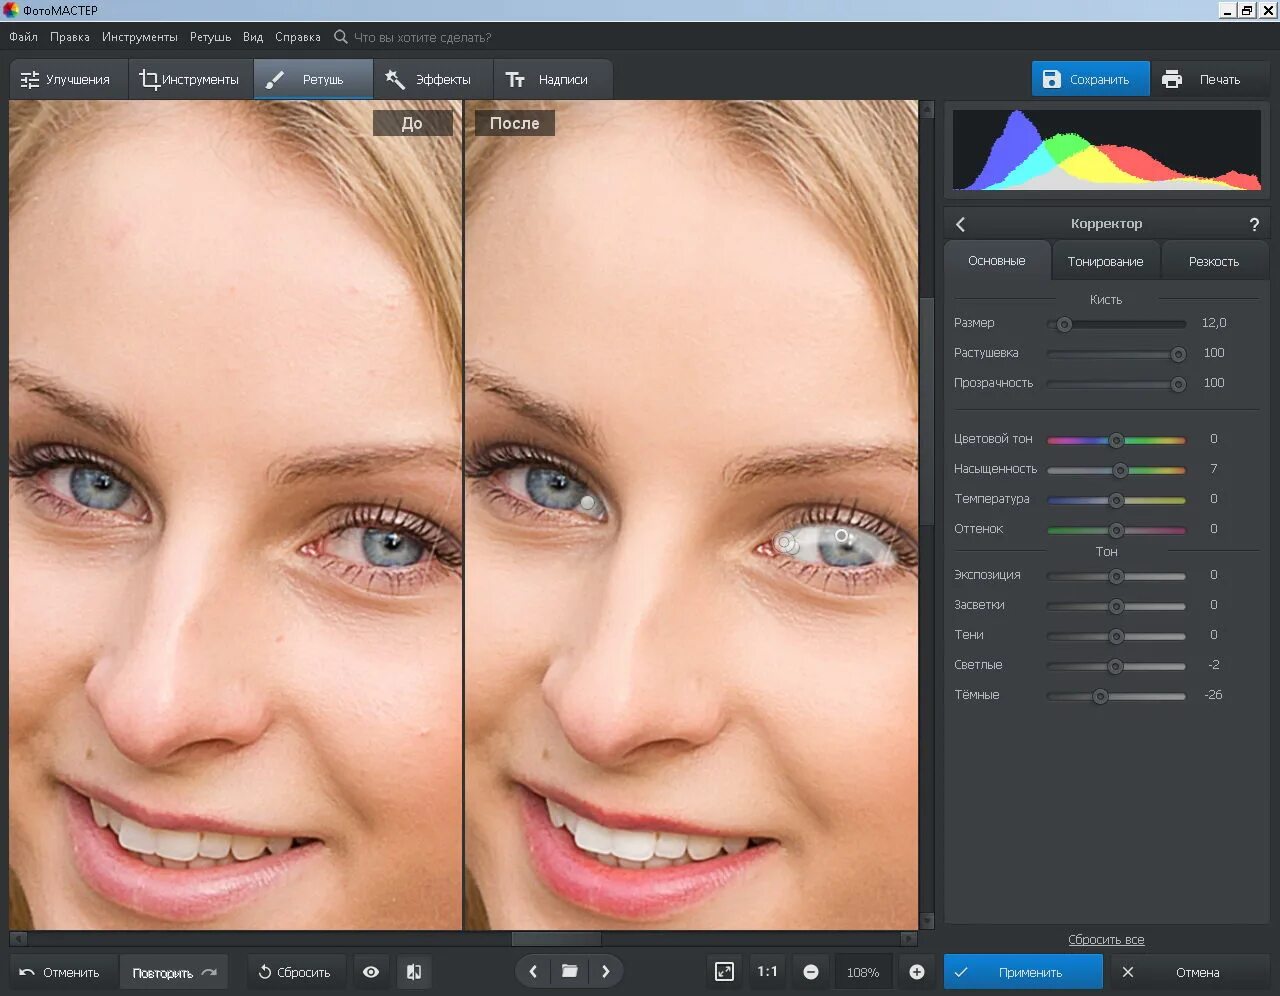Click the fit to screen icon

pos(725,972)
